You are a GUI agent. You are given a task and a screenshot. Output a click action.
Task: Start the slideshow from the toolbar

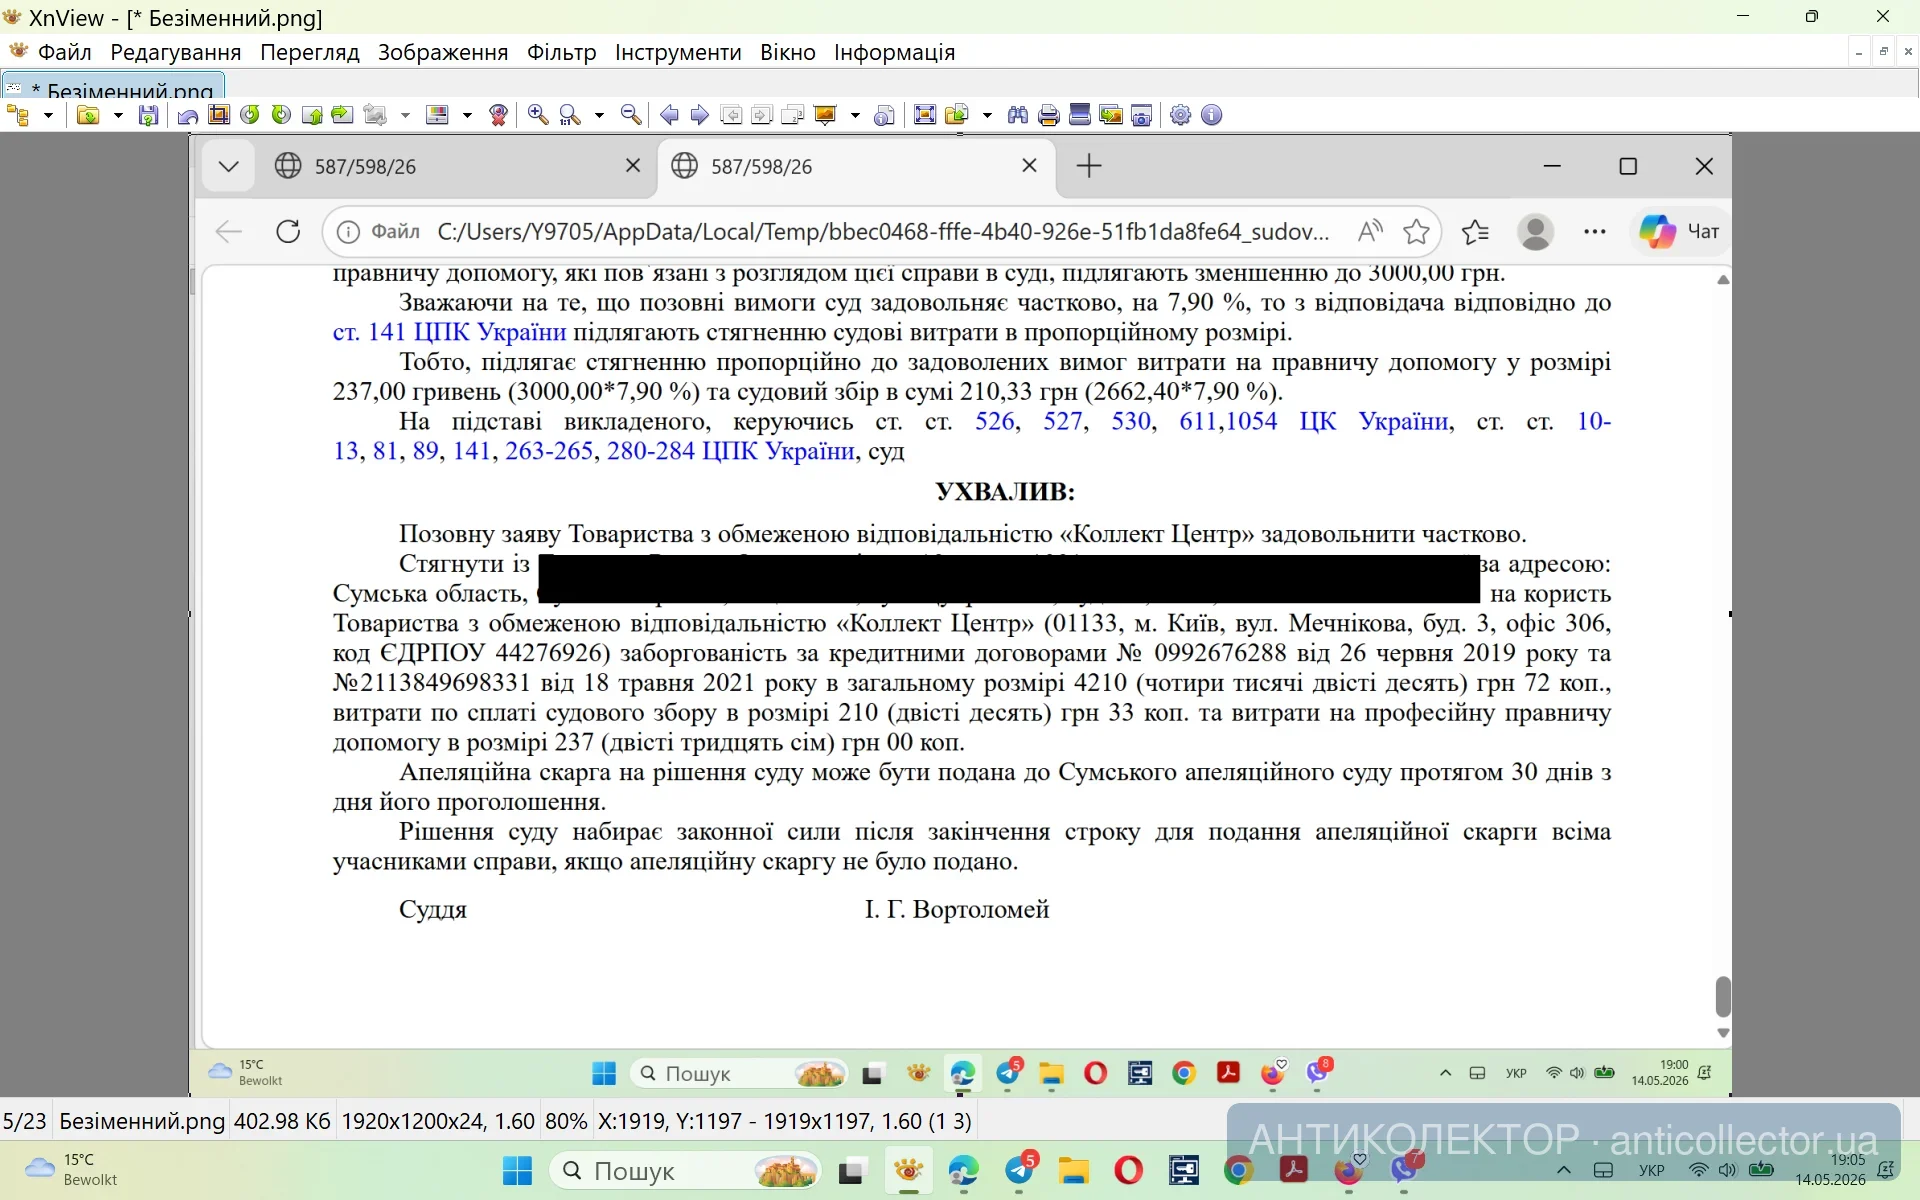point(825,115)
